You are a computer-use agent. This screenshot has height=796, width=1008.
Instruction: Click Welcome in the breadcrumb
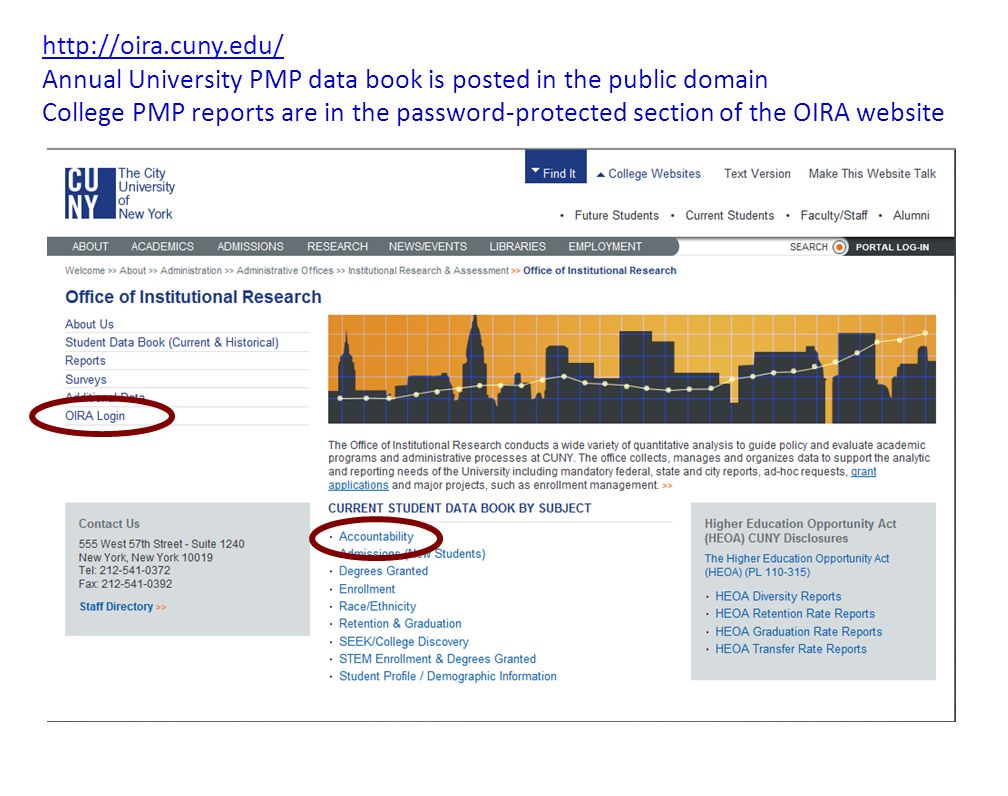[x=85, y=271]
